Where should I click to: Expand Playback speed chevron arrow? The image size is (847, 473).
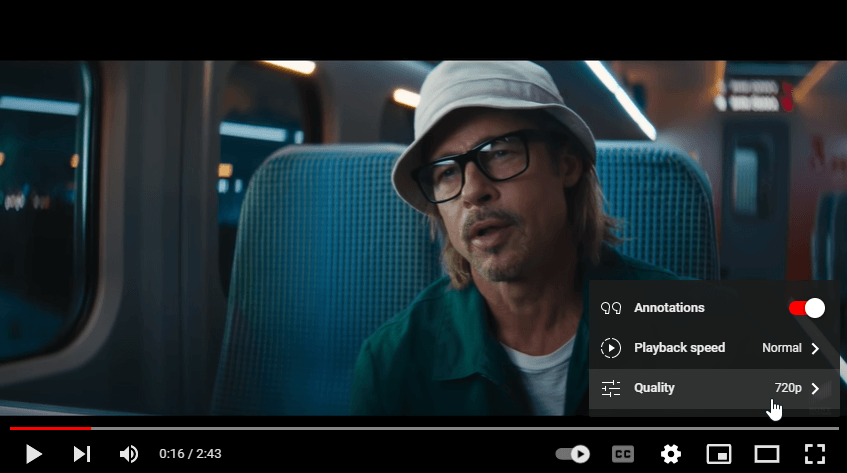(x=815, y=348)
